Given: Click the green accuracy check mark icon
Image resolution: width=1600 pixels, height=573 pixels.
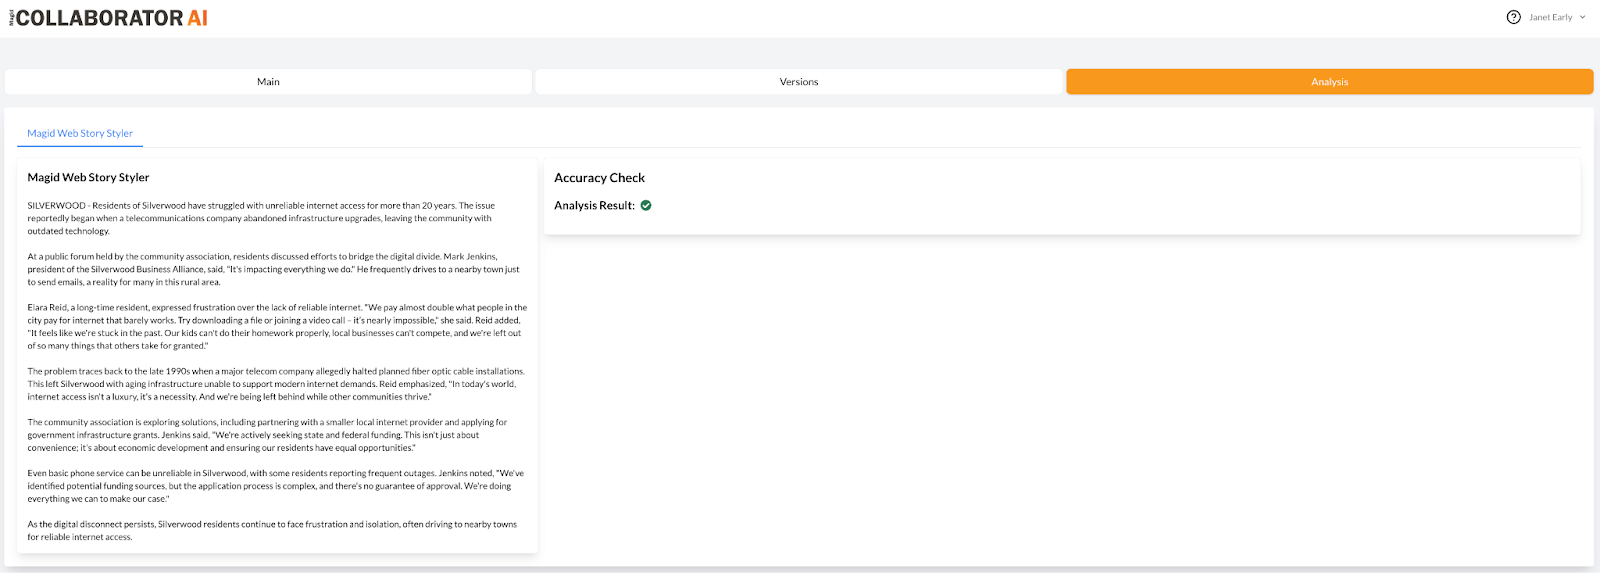Looking at the screenshot, I should click(x=646, y=206).
